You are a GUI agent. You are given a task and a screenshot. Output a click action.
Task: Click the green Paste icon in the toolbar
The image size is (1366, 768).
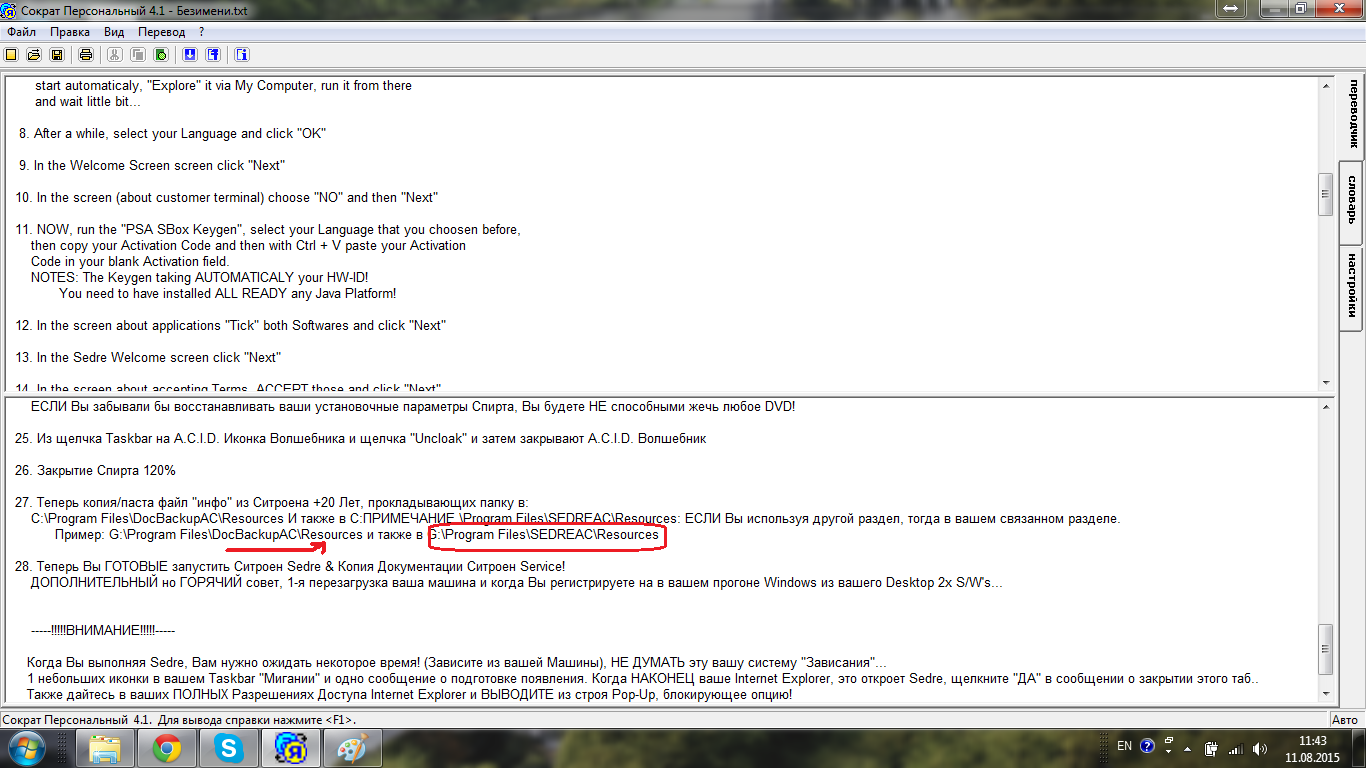pos(161,54)
